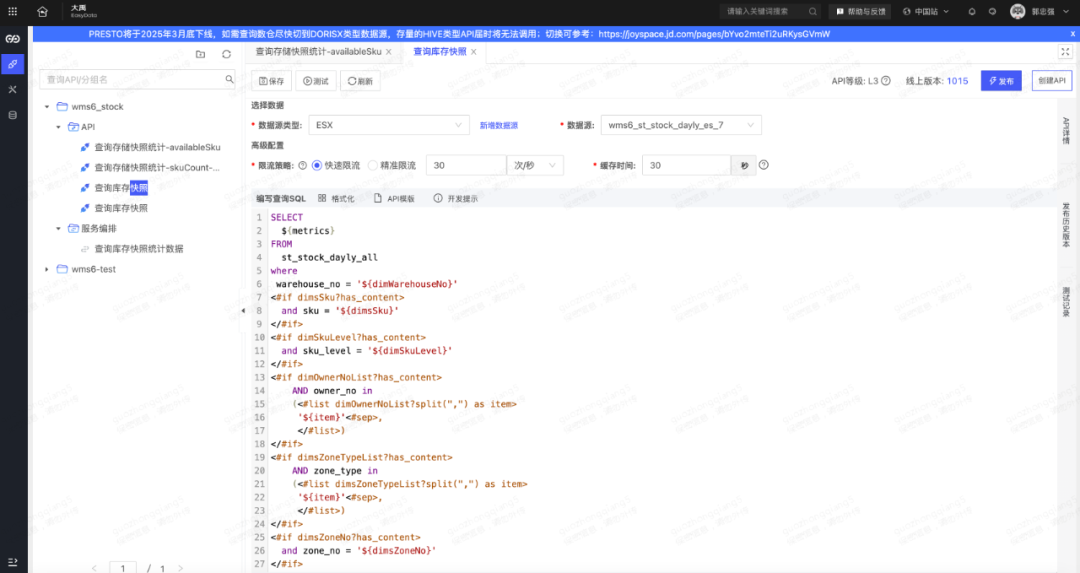Open the message bubble icon in header
1080x573 pixels.
tap(993, 11)
